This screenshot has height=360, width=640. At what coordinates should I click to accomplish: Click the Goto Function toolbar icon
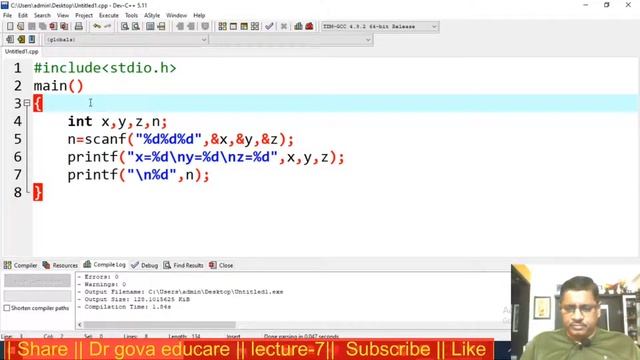pyautogui.click(x=150, y=27)
